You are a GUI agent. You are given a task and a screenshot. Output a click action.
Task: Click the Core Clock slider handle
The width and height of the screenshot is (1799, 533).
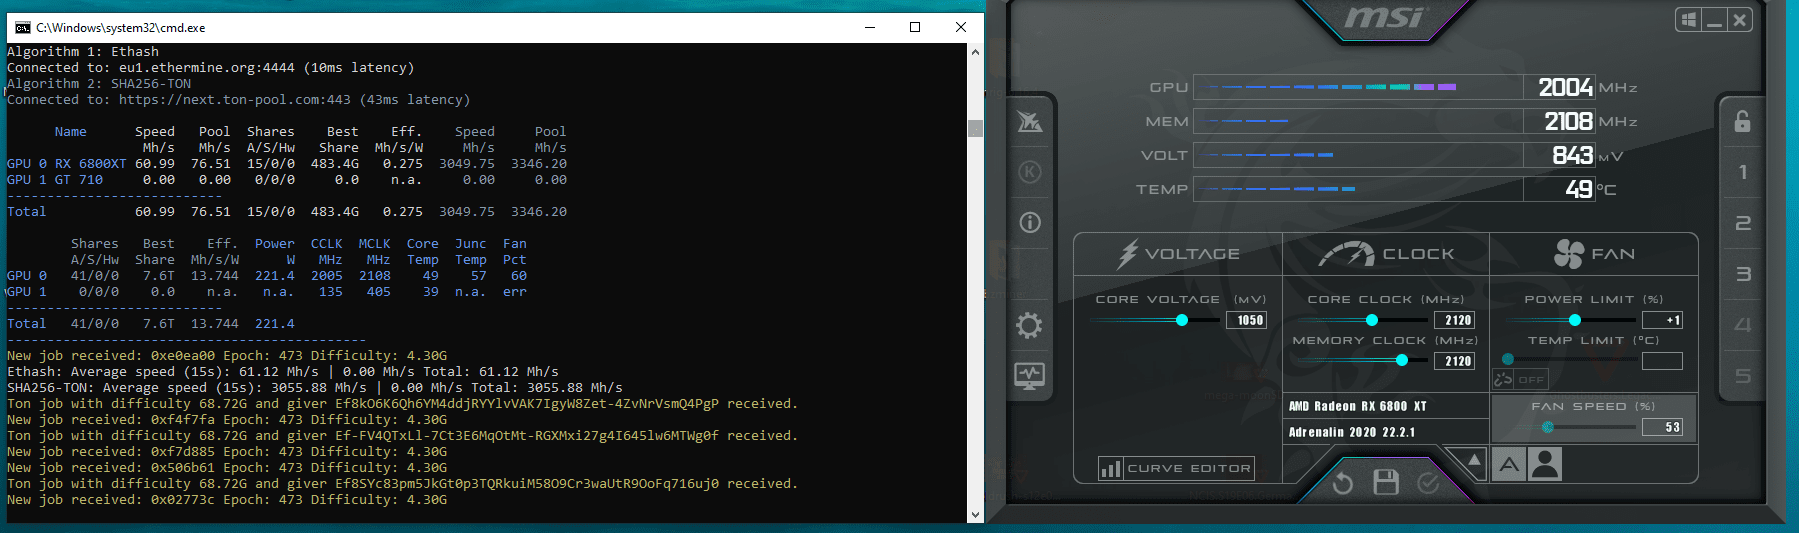(x=1372, y=320)
